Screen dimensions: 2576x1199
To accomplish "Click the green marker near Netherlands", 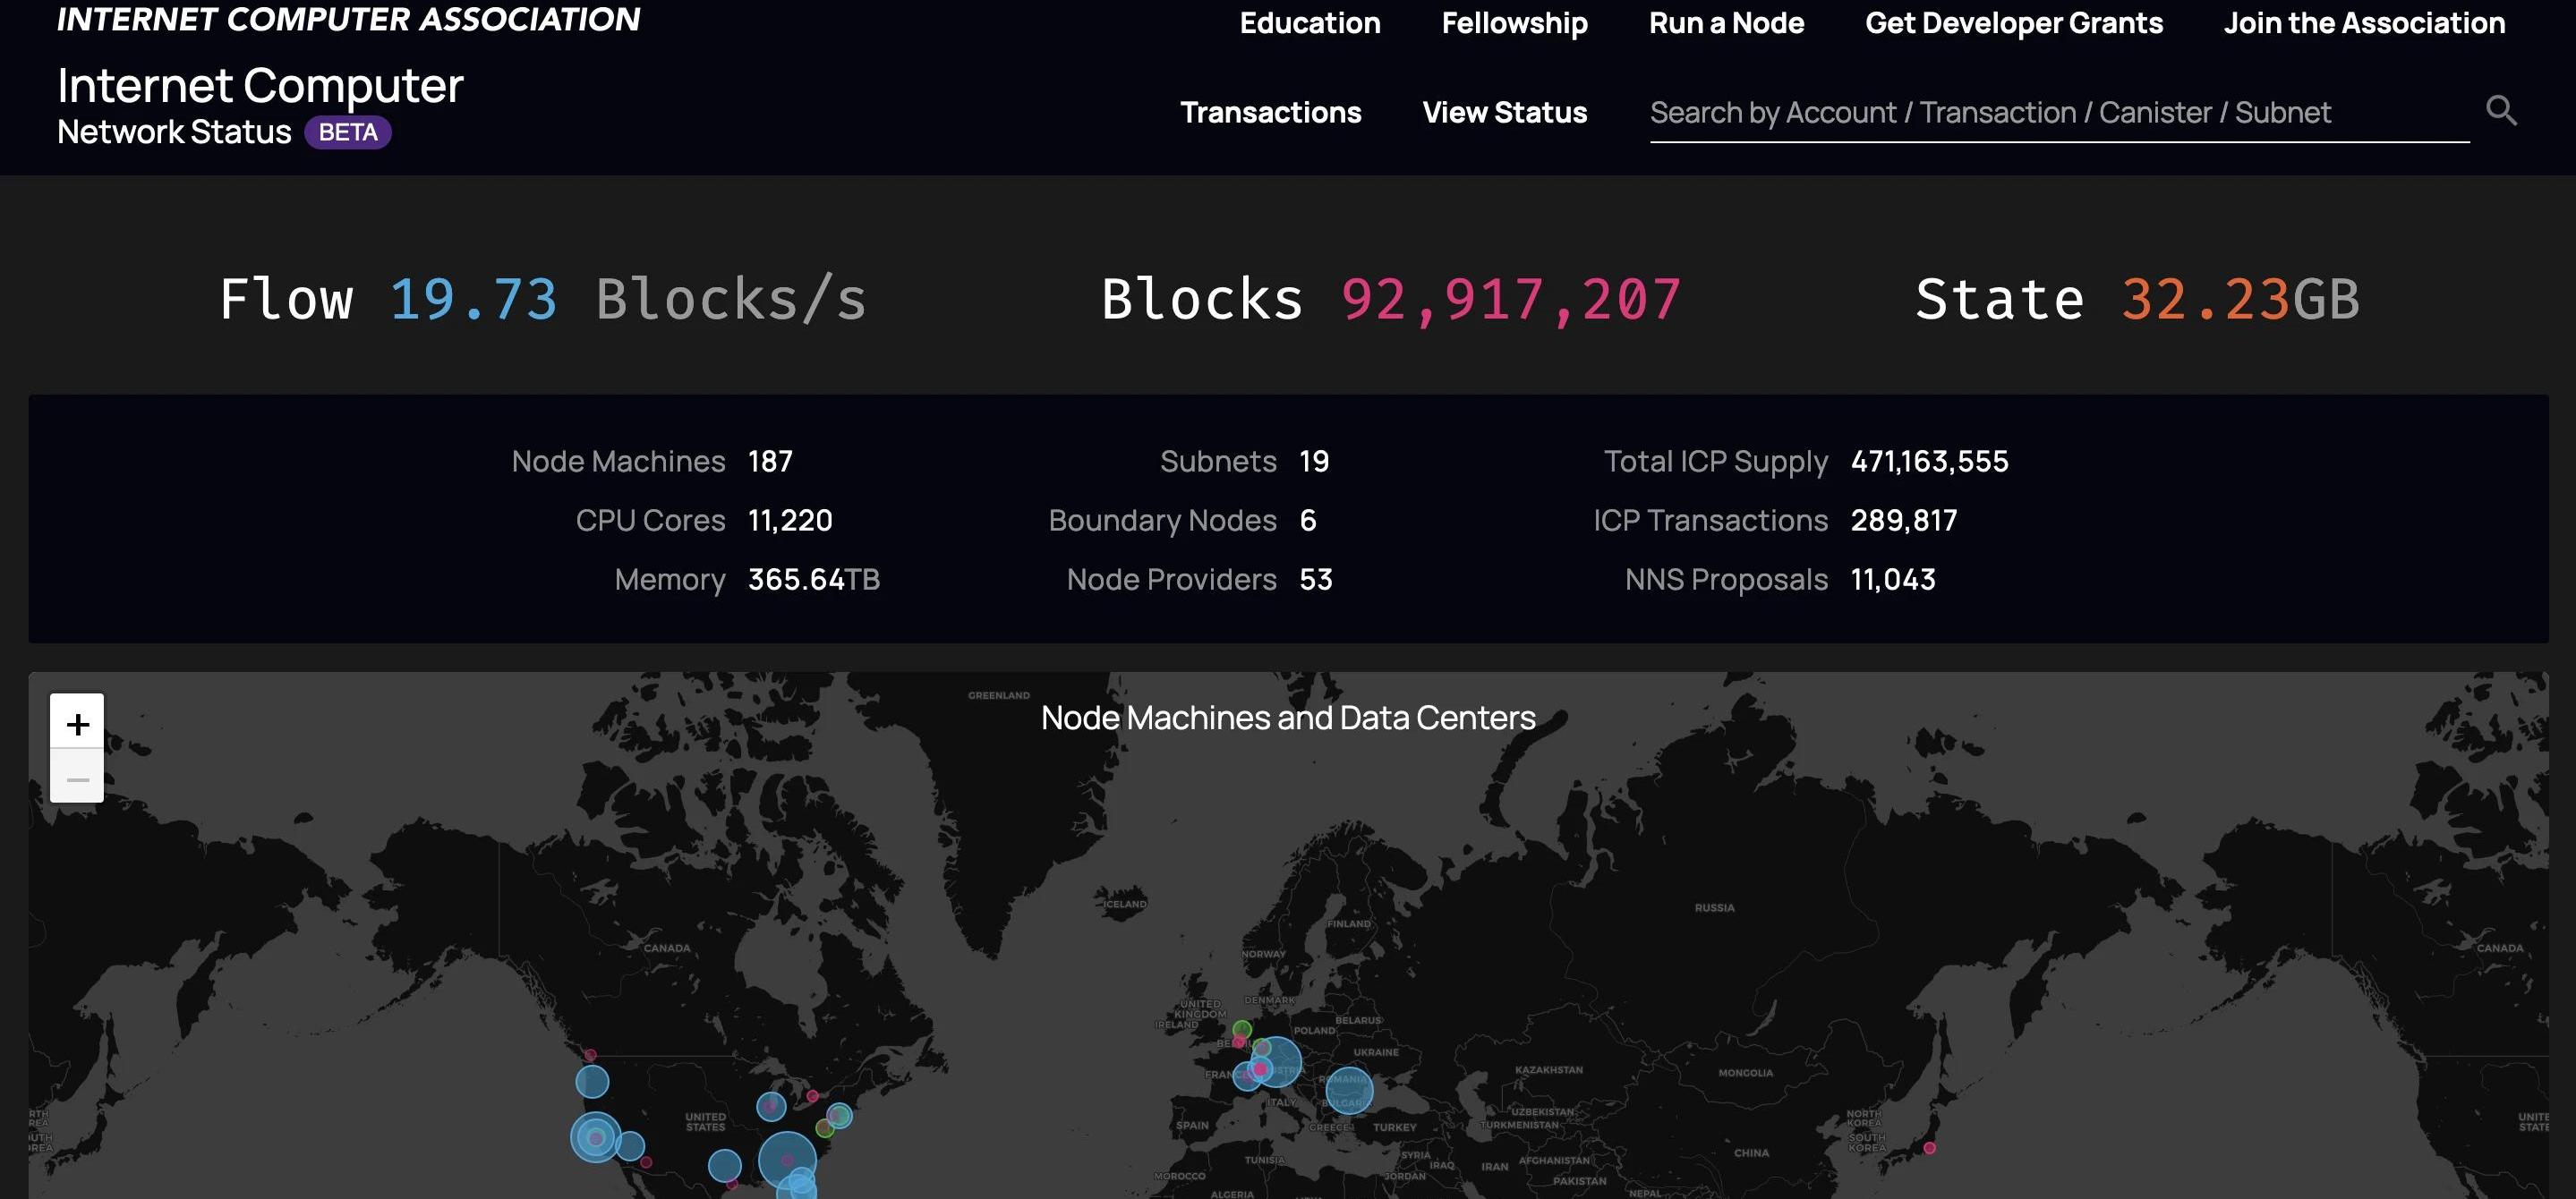I will click(x=1242, y=1029).
